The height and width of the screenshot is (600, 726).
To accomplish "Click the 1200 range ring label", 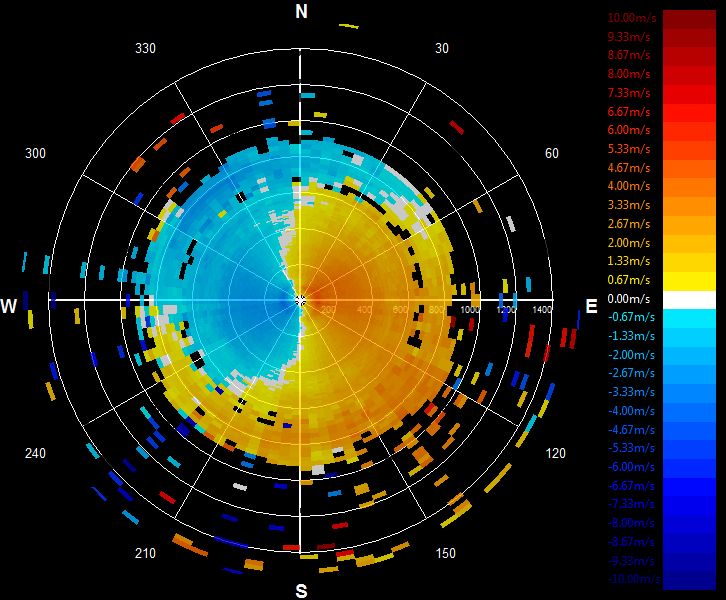I will pos(506,310).
